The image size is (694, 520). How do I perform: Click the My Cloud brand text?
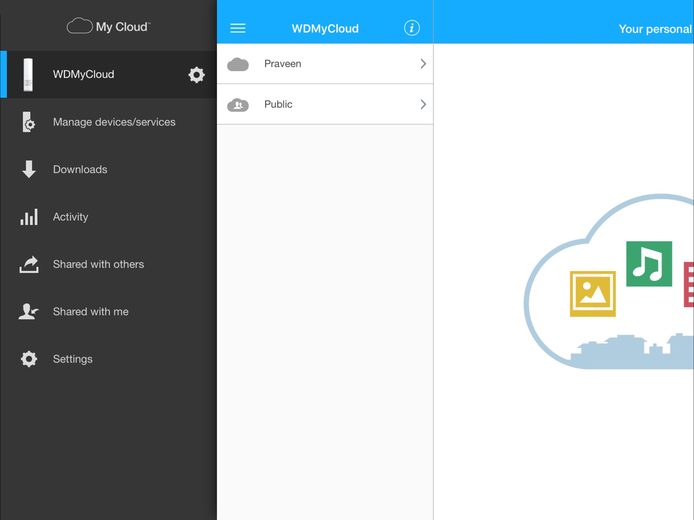click(123, 27)
